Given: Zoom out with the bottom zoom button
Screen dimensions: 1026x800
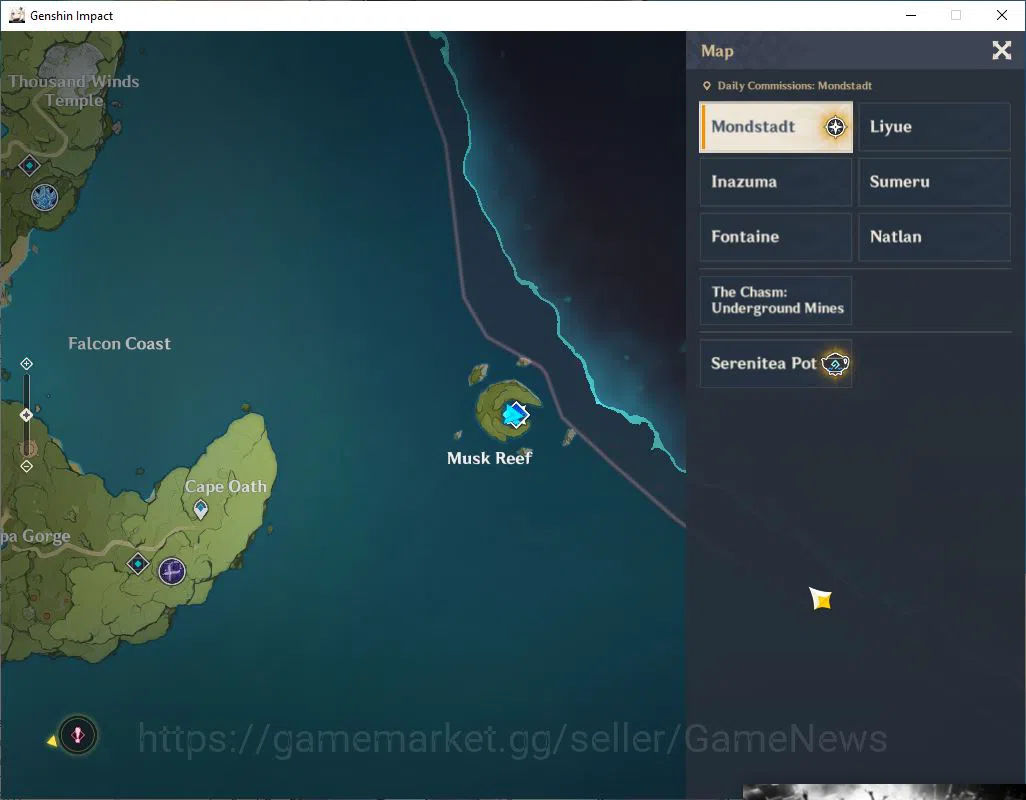Looking at the screenshot, I should pyautogui.click(x=26, y=466).
